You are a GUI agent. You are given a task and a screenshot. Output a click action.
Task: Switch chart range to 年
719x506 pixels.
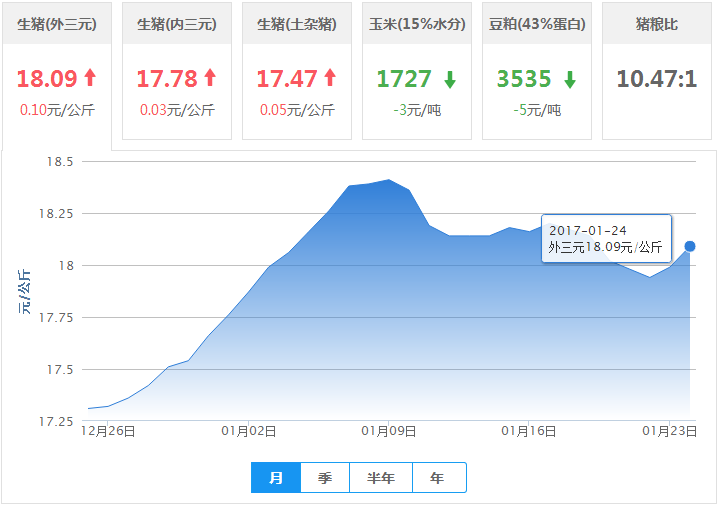(x=439, y=478)
